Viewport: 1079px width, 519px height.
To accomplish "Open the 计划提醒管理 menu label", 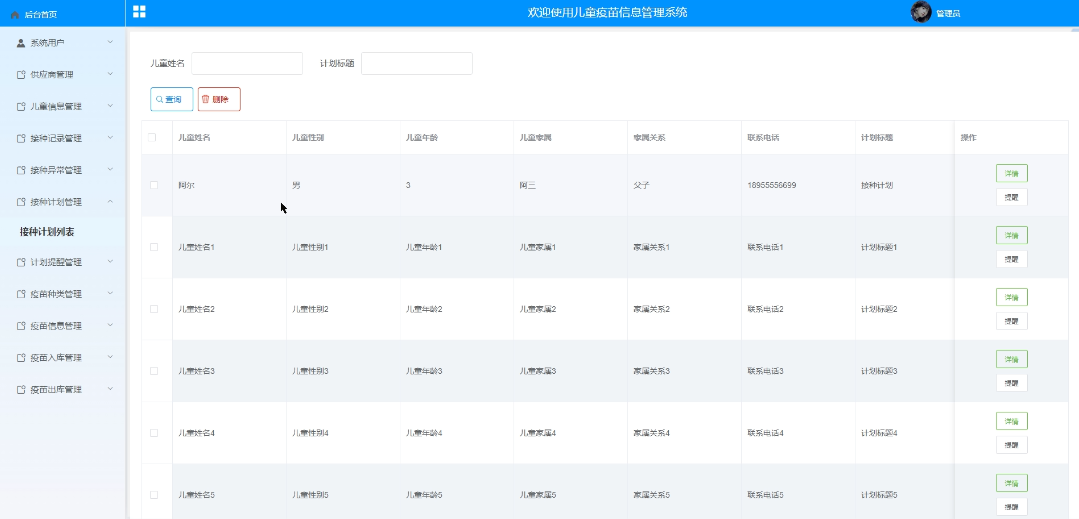I will (56, 262).
